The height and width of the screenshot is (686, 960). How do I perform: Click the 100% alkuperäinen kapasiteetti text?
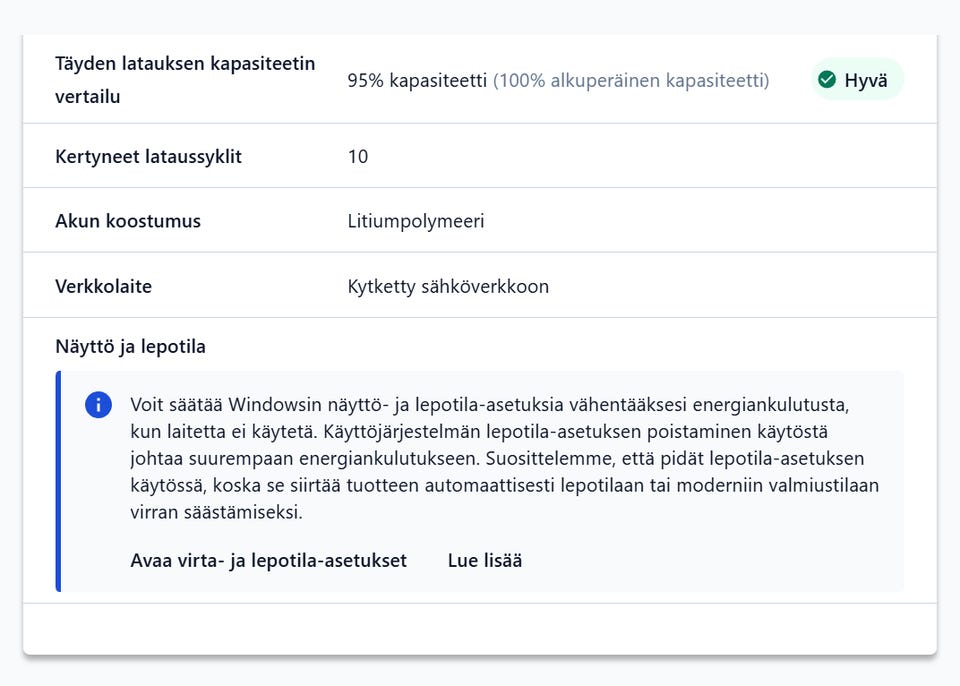631,80
